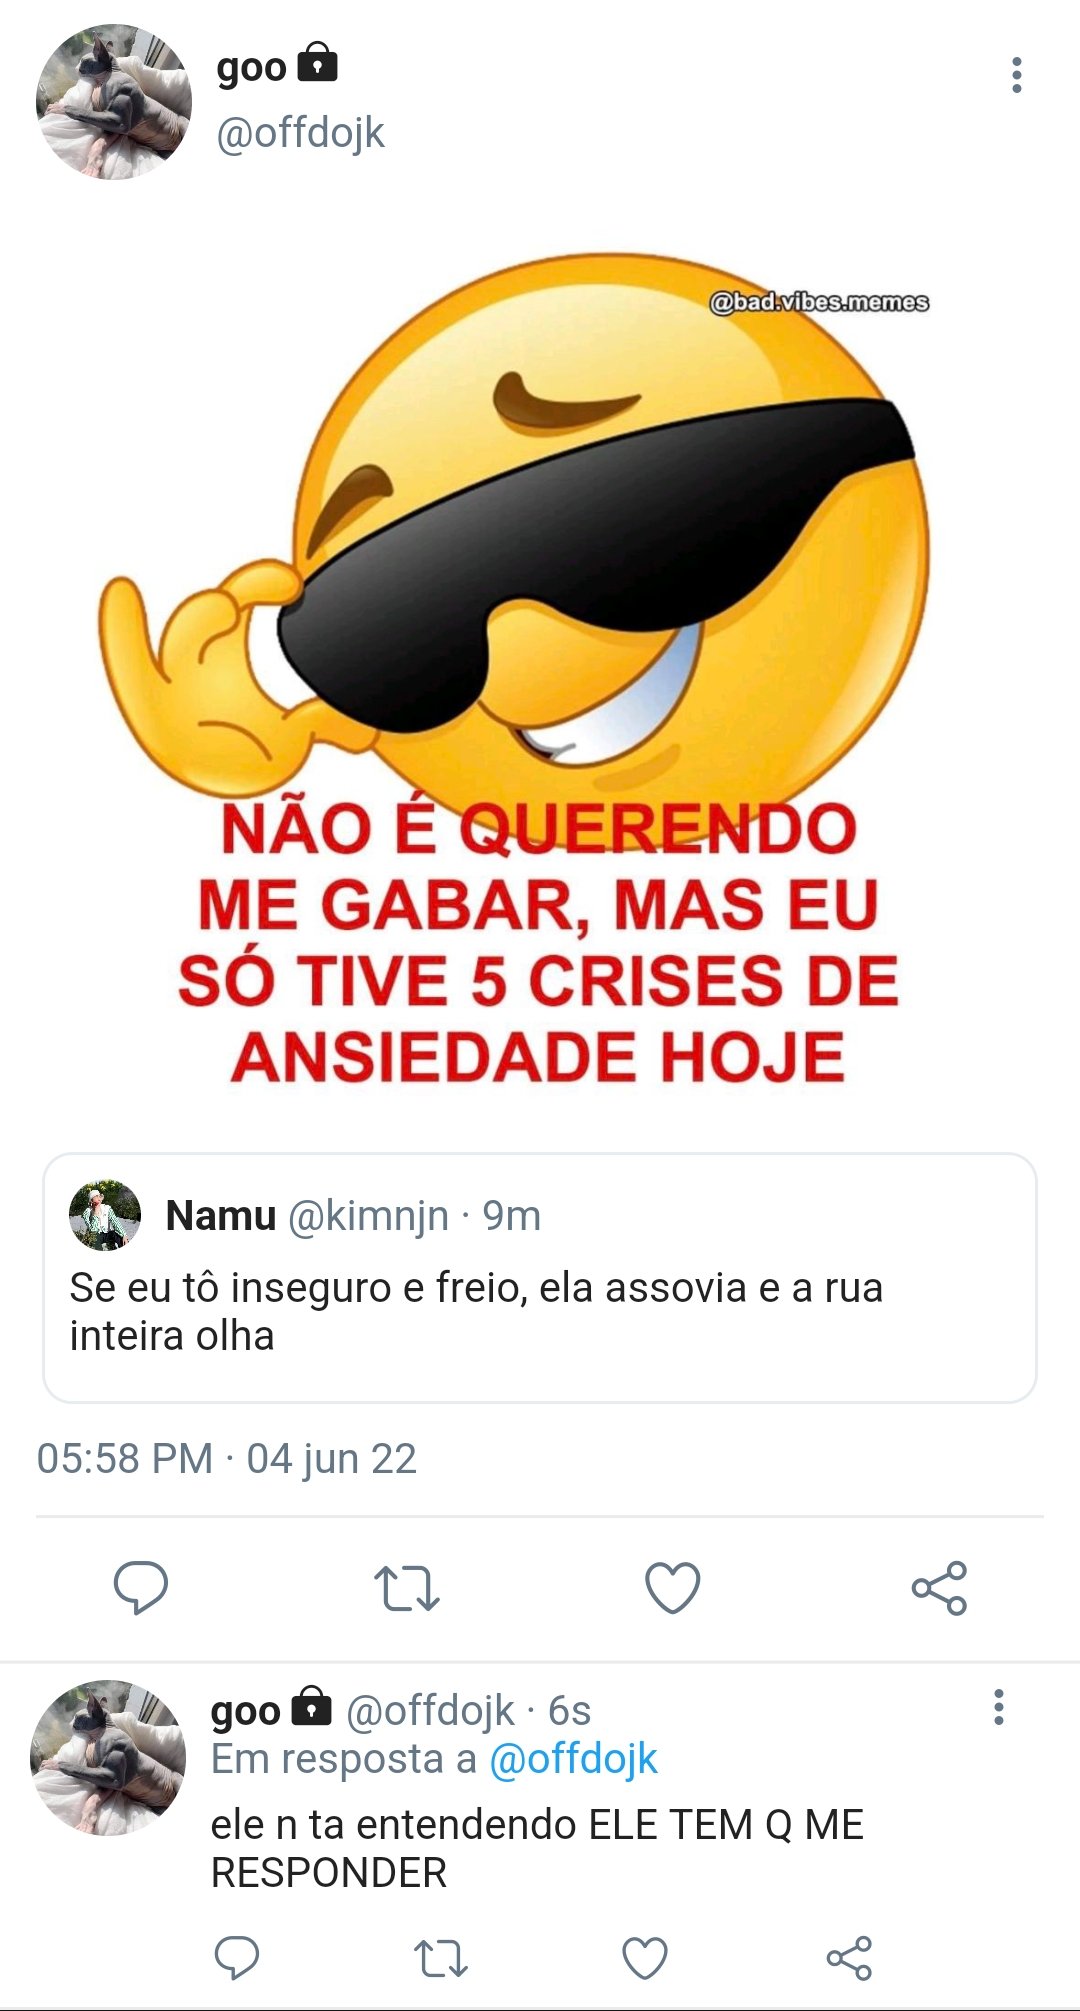Open the main tweet's three-dot options menu
1080x2011 pixels.
click(x=1017, y=75)
